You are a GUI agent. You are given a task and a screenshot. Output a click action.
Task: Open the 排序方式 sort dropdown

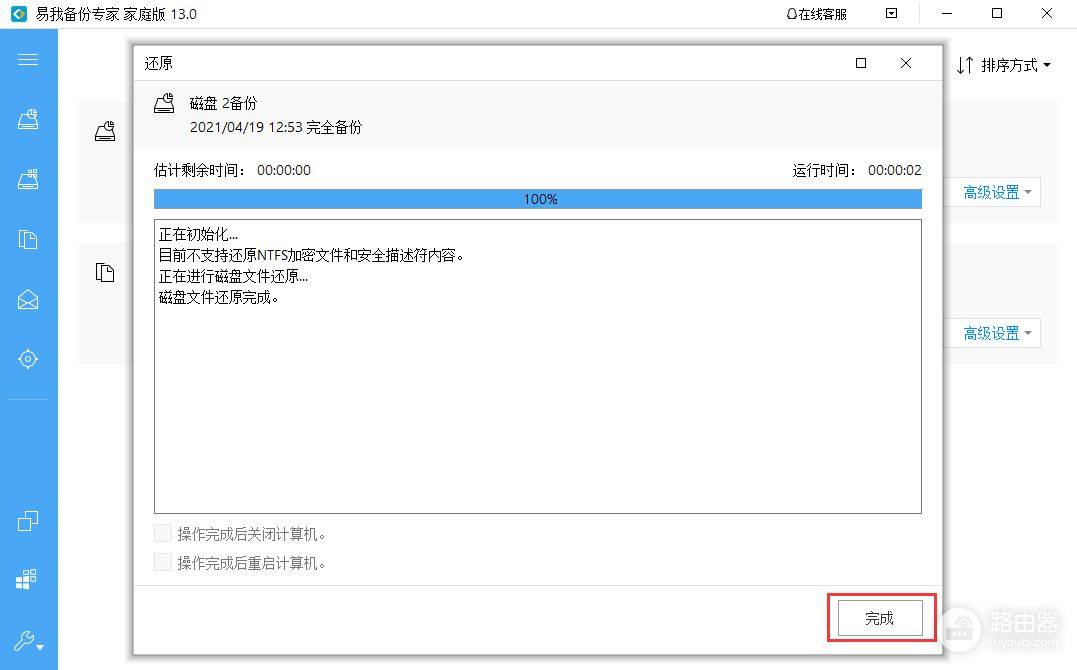(x=1004, y=65)
